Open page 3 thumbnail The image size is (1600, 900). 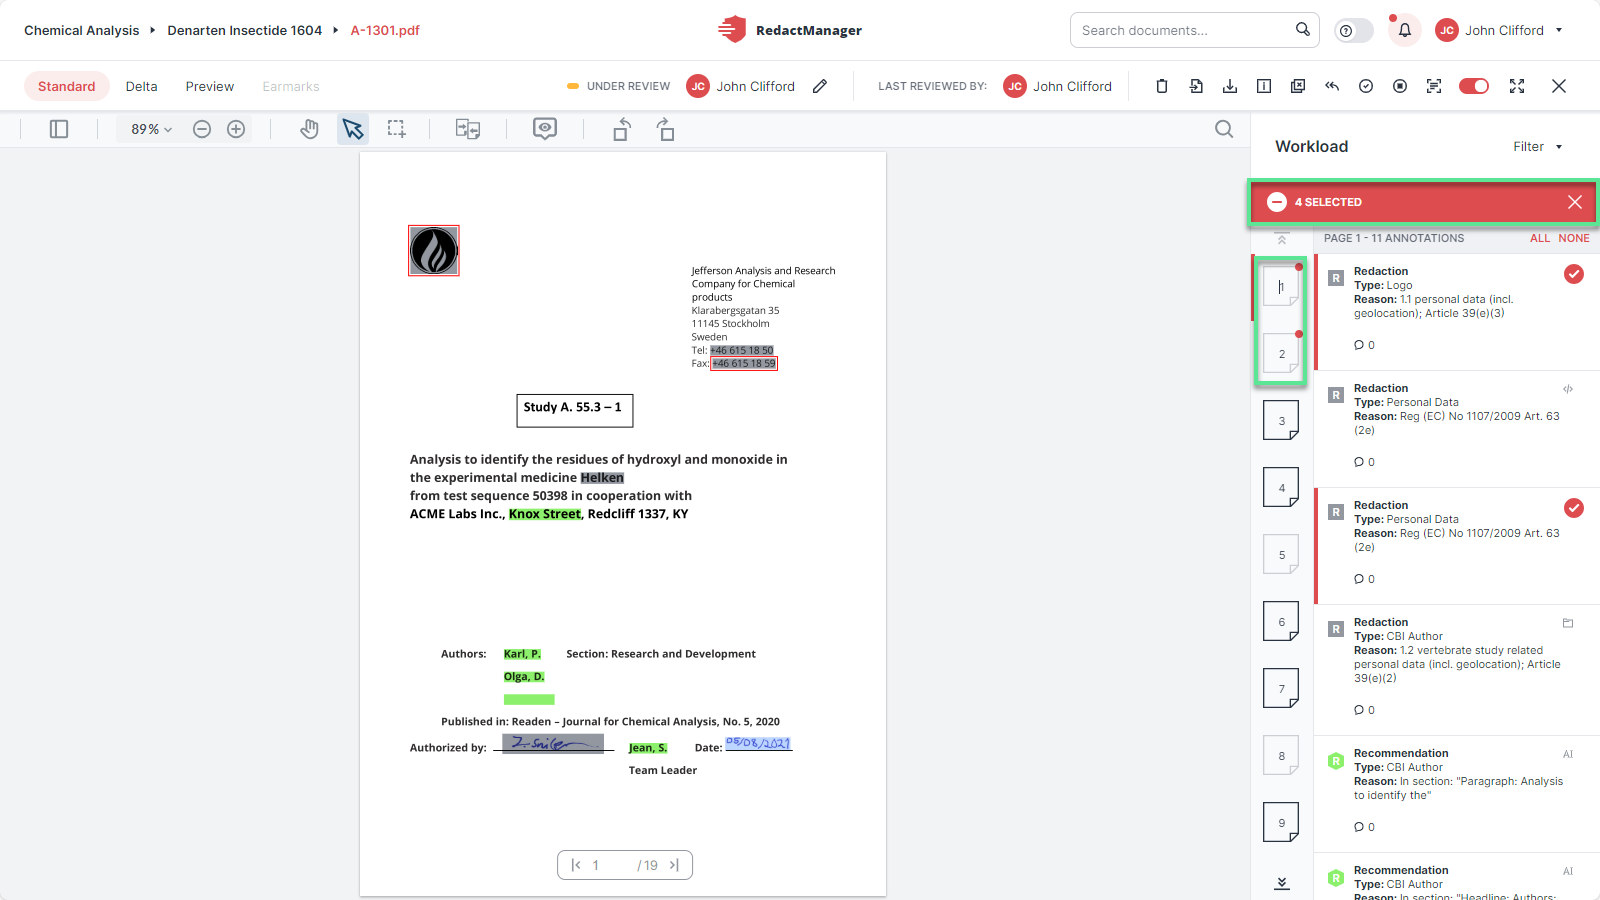click(x=1281, y=420)
